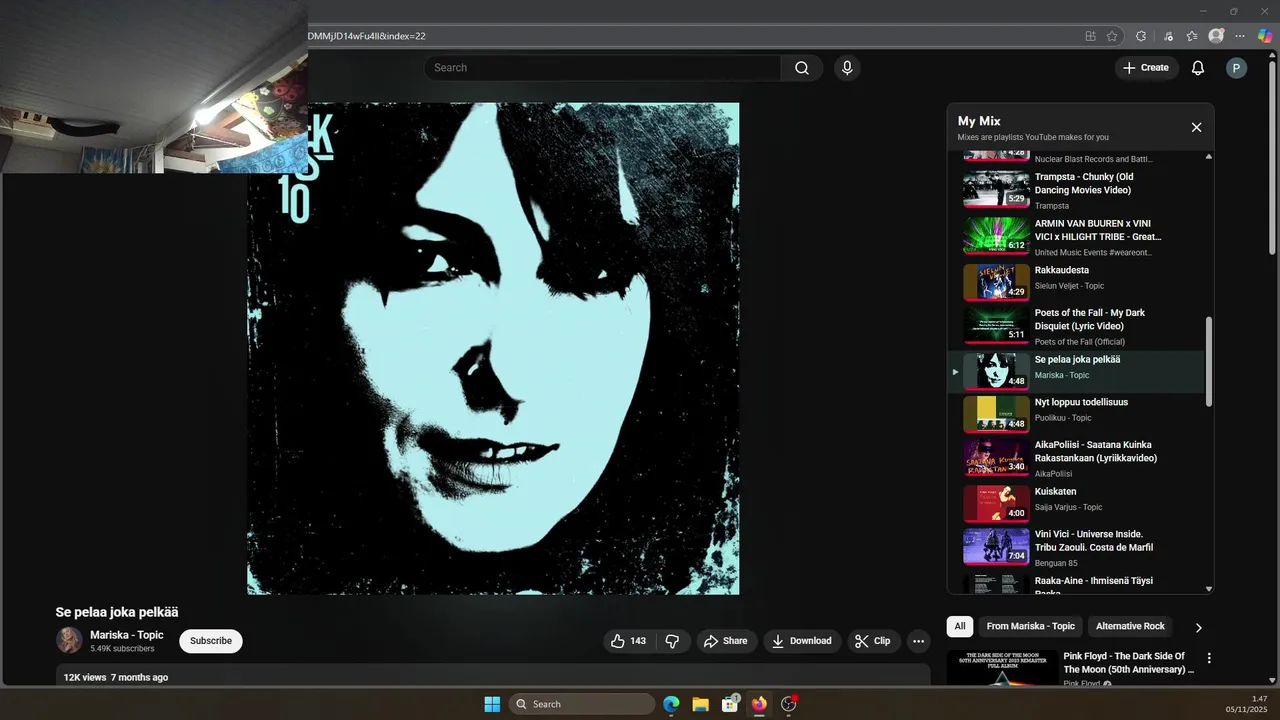
Task: Click the YouTube search input field
Action: click(602, 68)
